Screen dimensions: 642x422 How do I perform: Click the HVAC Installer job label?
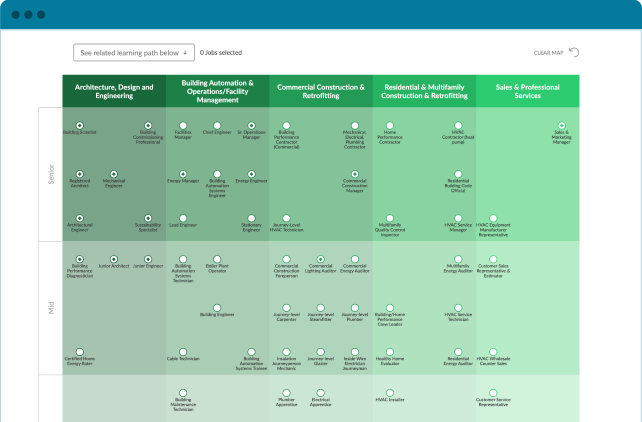click(x=389, y=400)
